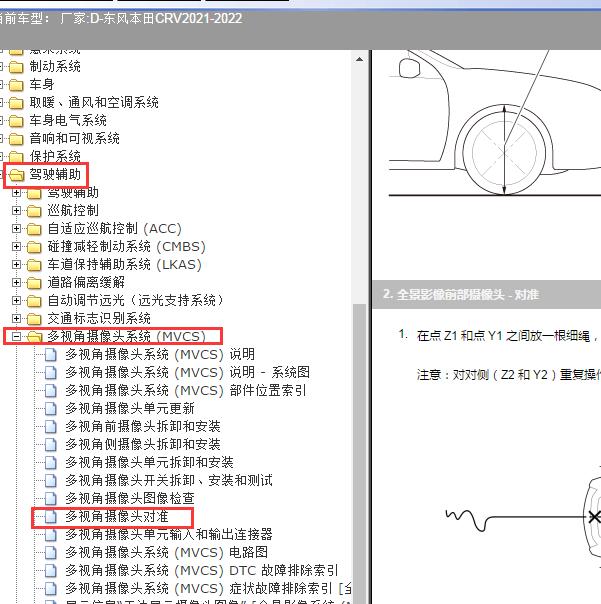
Task: Select the 制动系统 tree label
Action: 55,67
